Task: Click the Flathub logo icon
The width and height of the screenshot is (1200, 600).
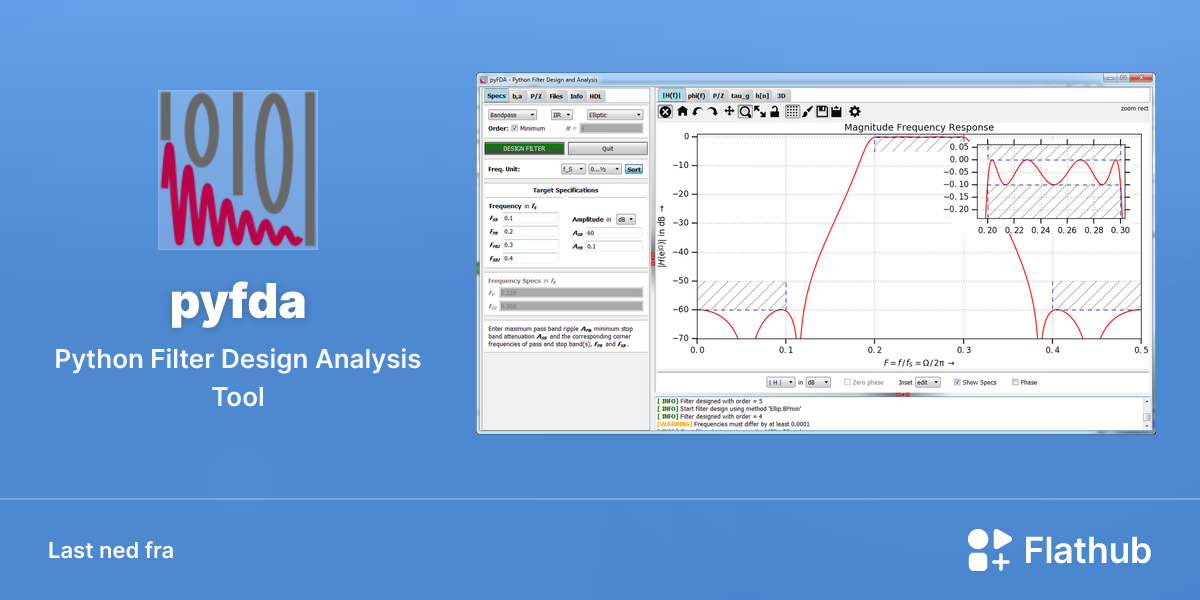Action: tap(990, 550)
